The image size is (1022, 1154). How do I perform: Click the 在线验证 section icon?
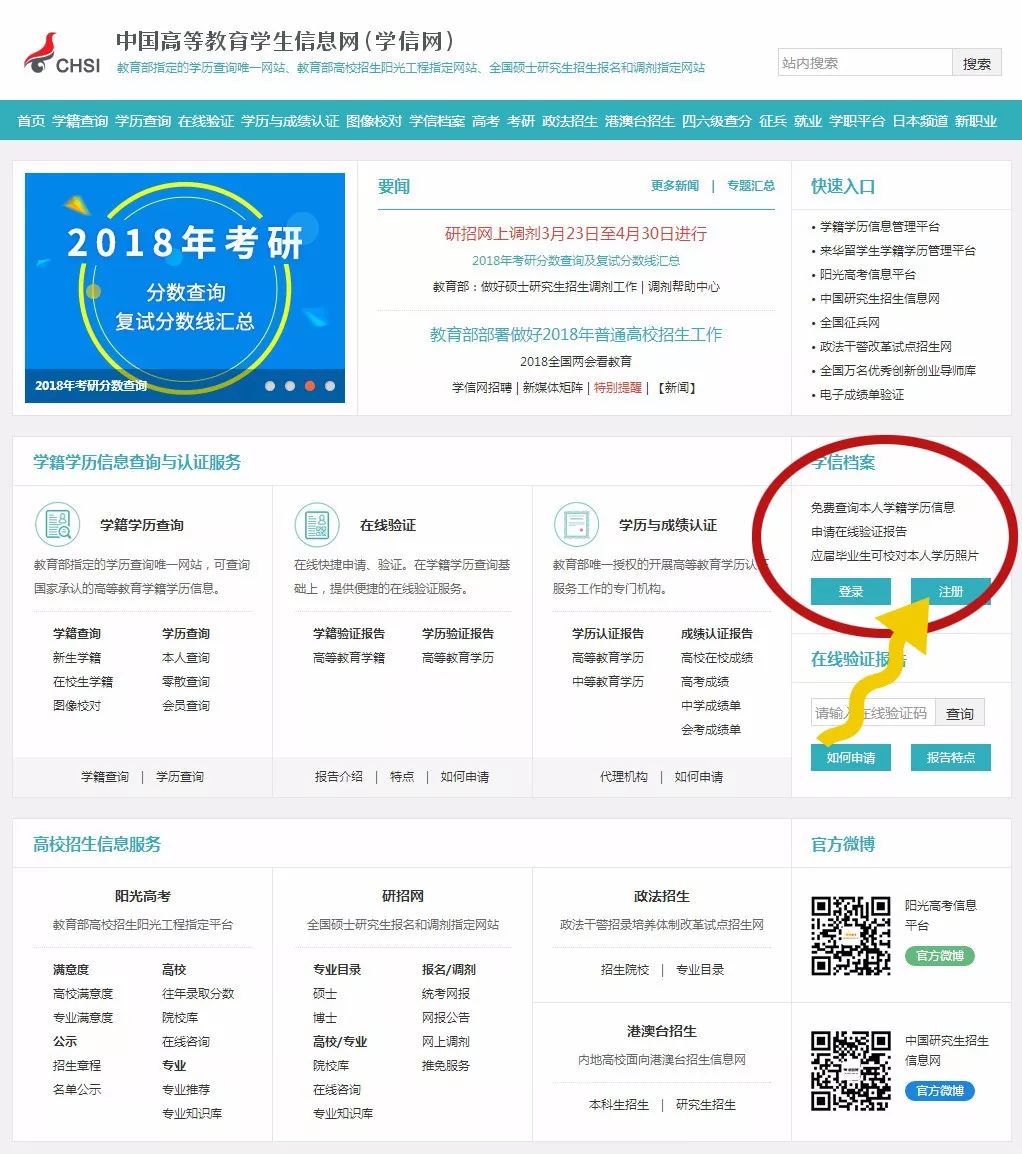tap(318, 524)
